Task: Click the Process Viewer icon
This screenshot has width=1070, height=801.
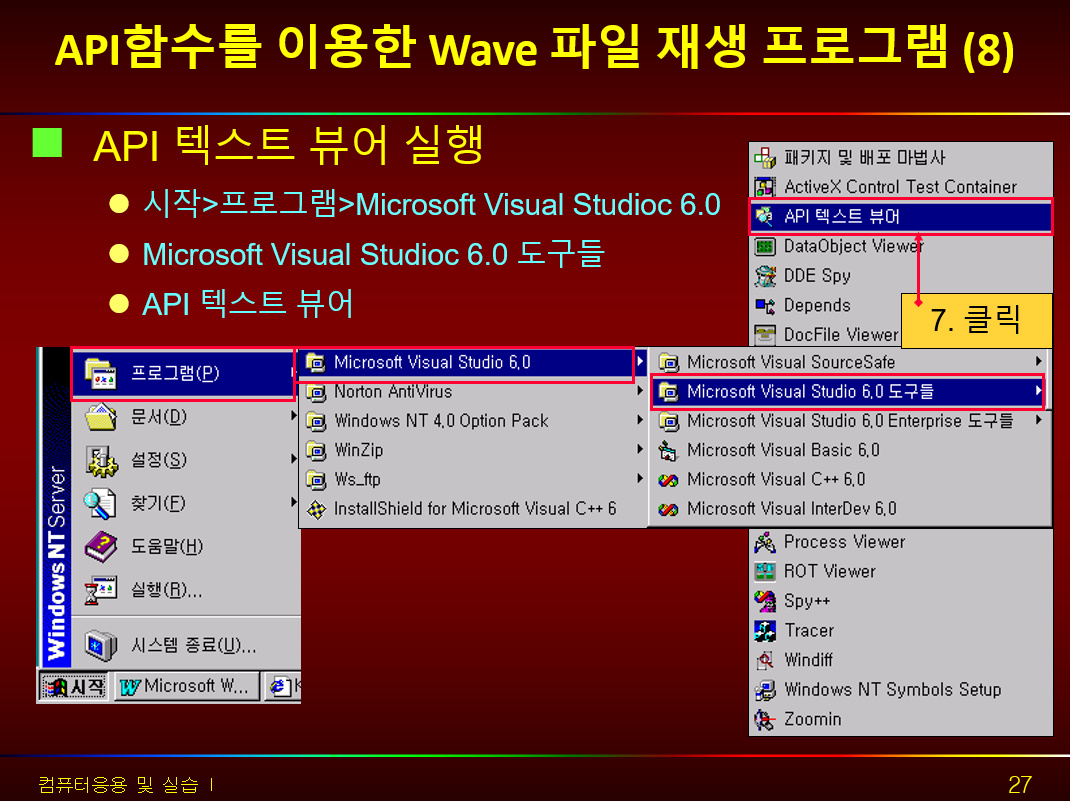Action: 764,542
